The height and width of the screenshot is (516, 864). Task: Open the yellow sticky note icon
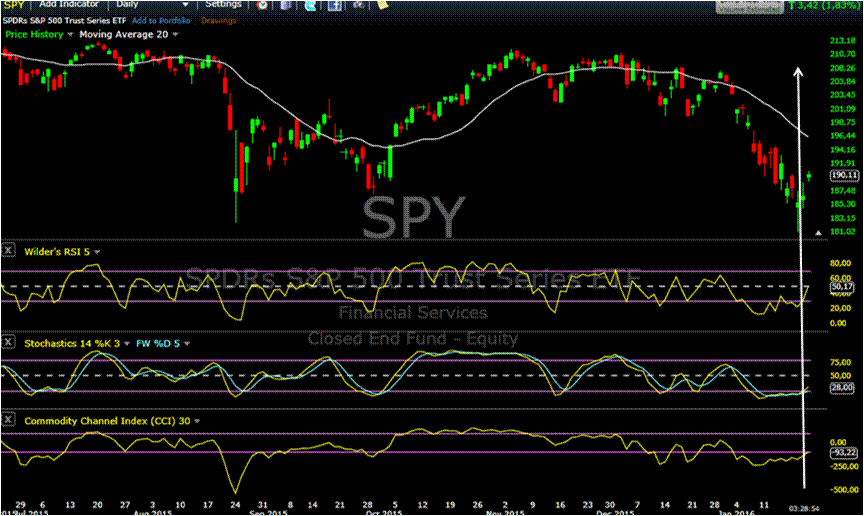(x=382, y=4)
